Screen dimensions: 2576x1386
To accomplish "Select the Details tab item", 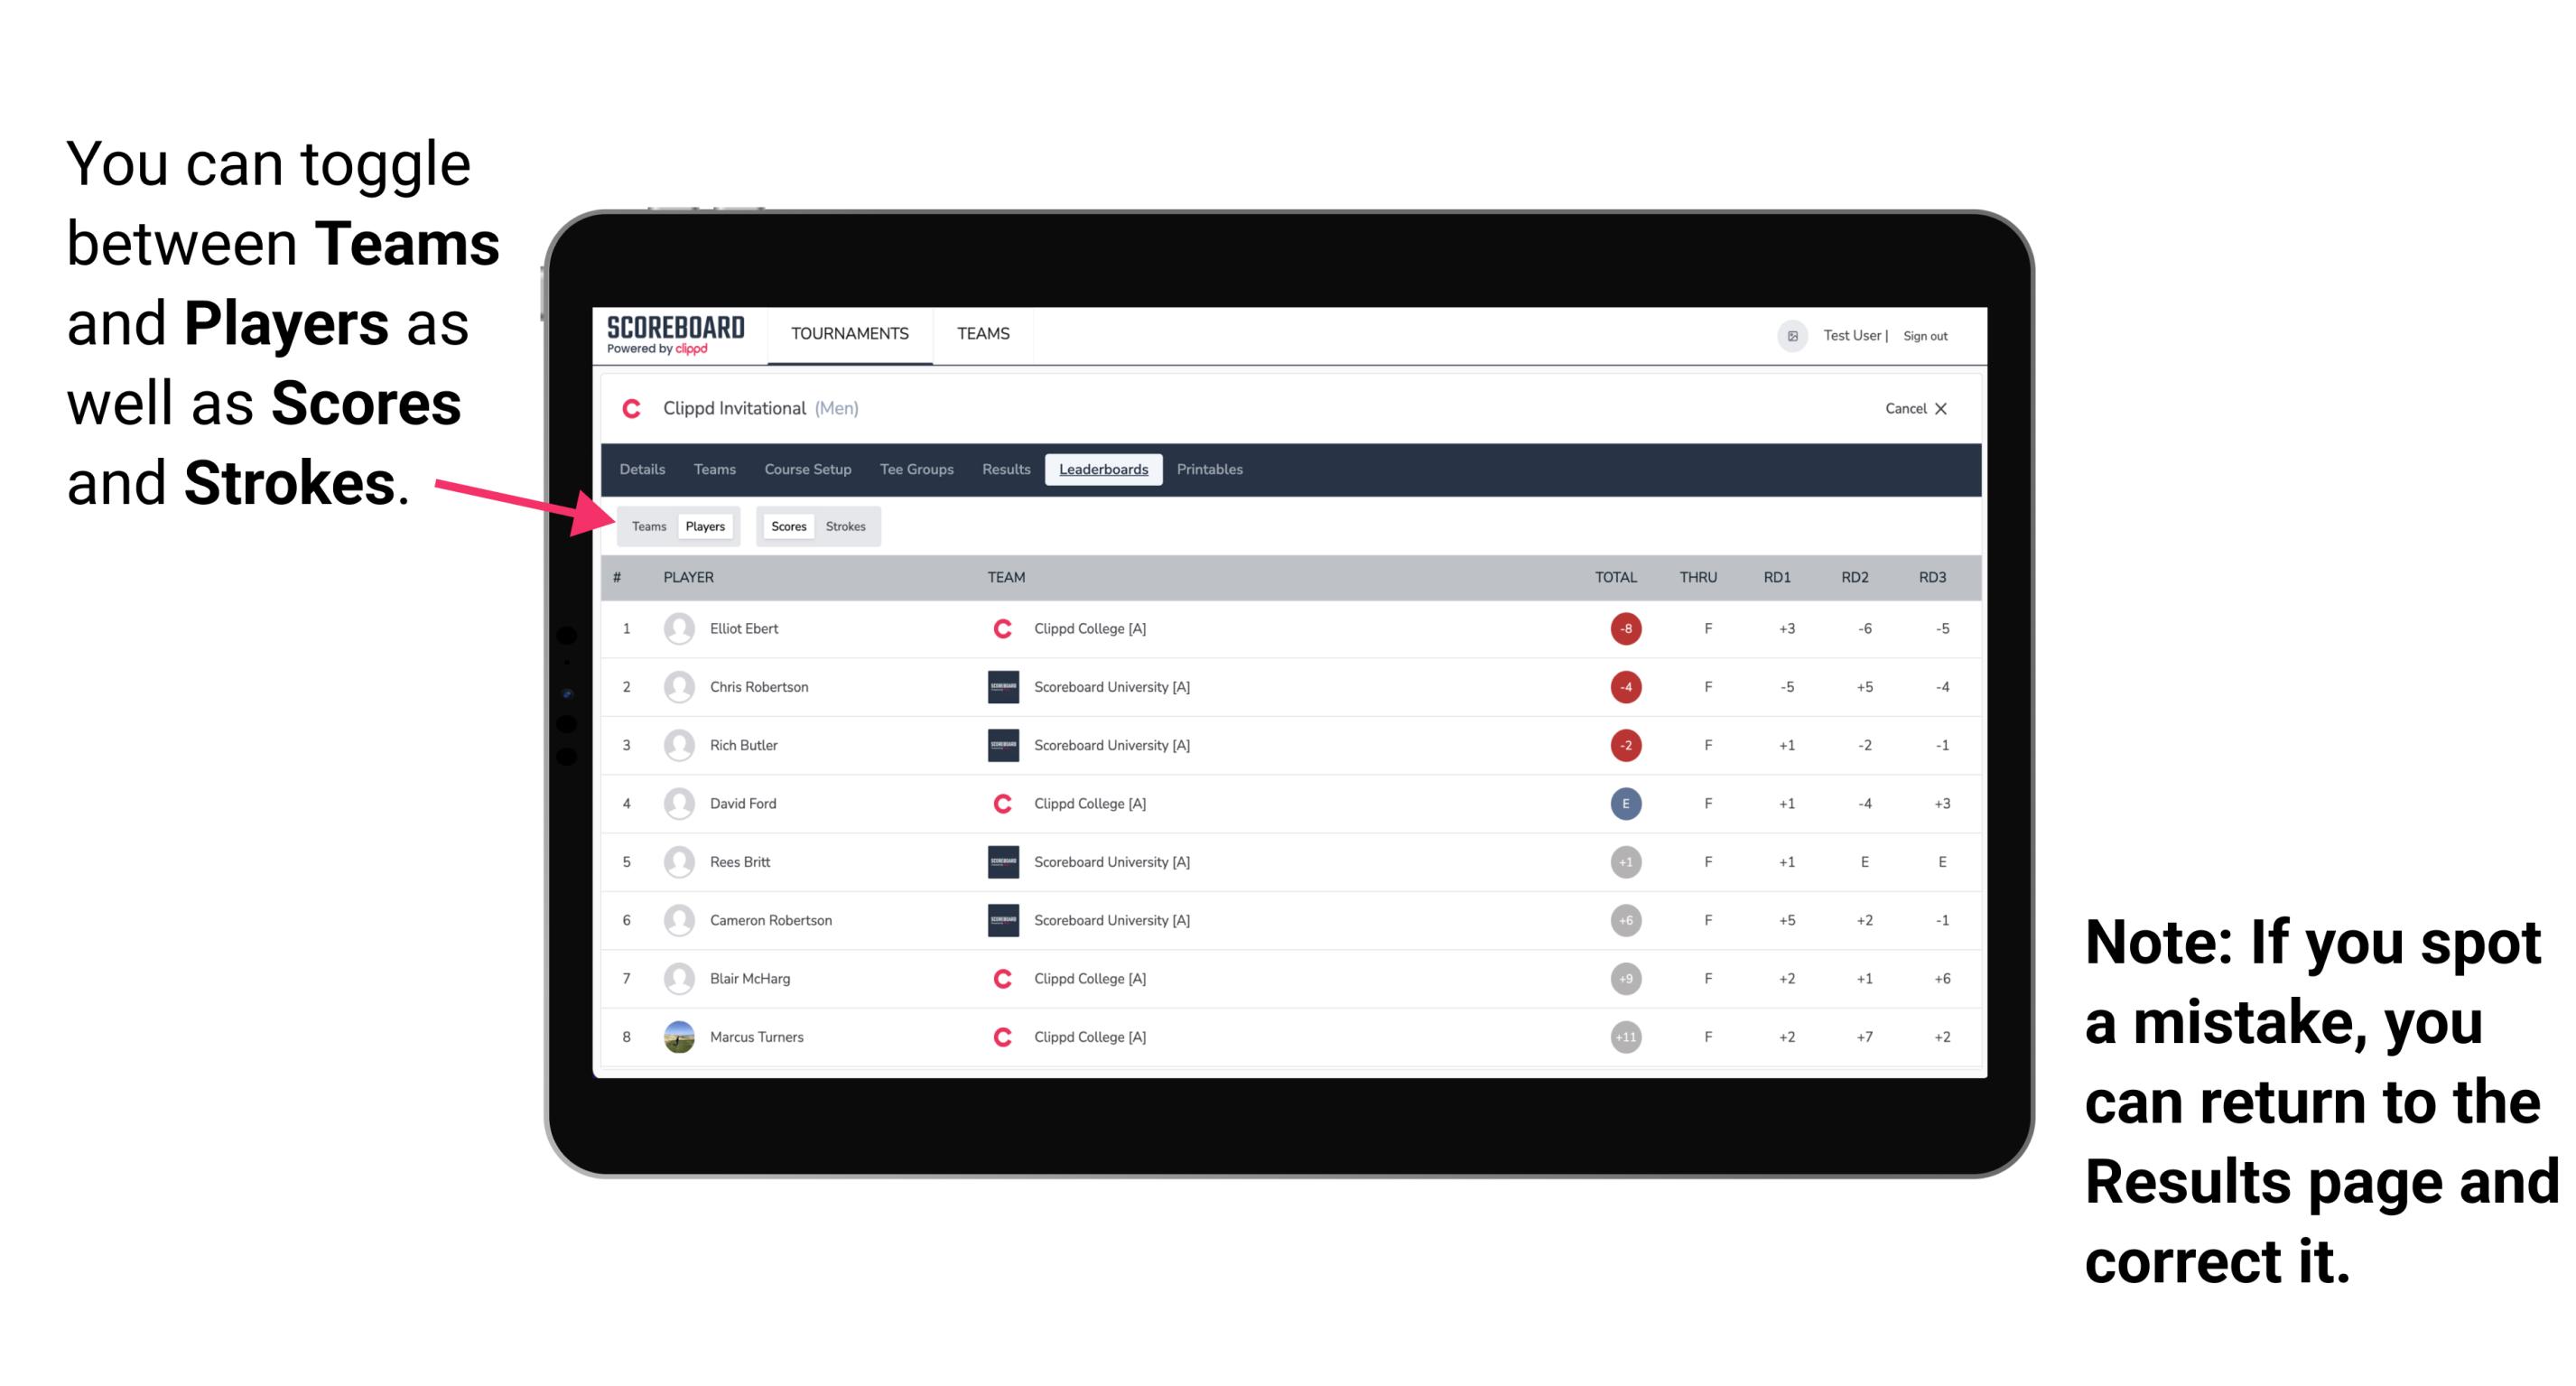I will [643, 468].
